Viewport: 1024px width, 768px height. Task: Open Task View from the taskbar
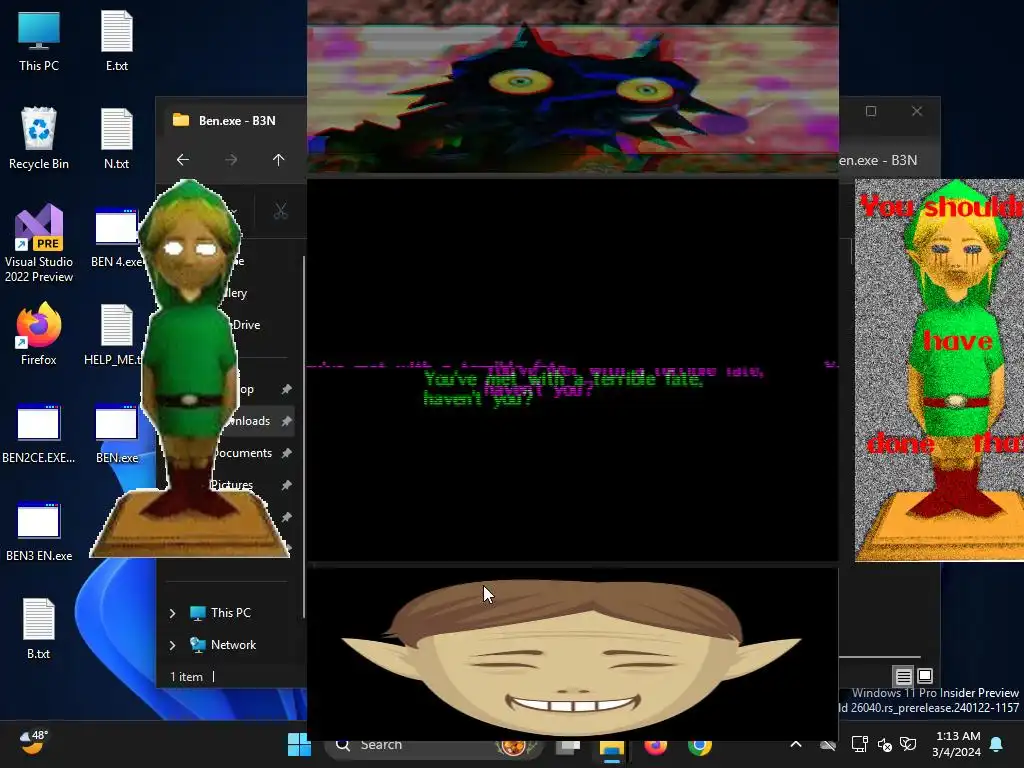568,745
